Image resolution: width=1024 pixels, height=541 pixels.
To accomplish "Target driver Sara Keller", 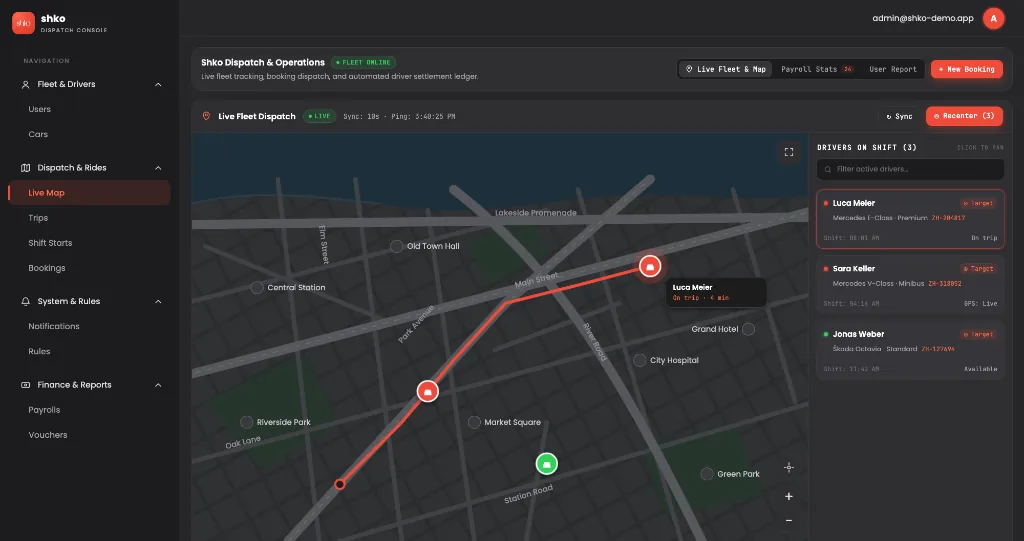I will pyautogui.click(x=978, y=269).
